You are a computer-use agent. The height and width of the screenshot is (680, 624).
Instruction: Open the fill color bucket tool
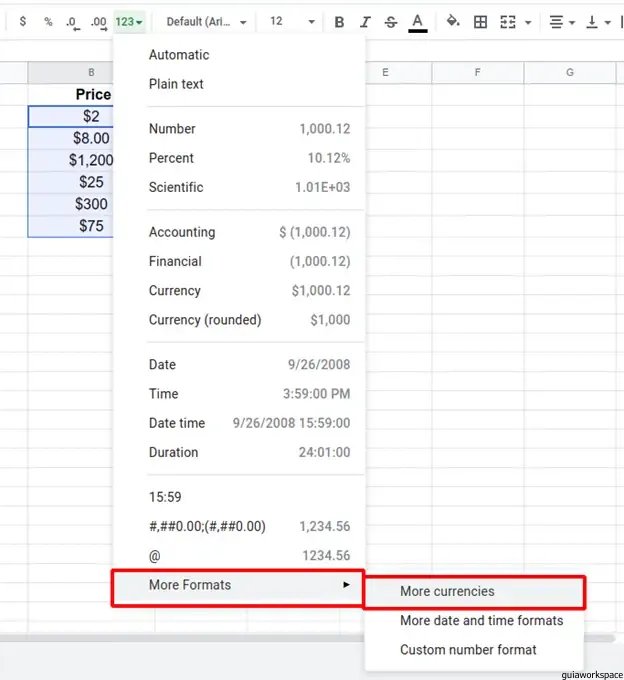453,21
